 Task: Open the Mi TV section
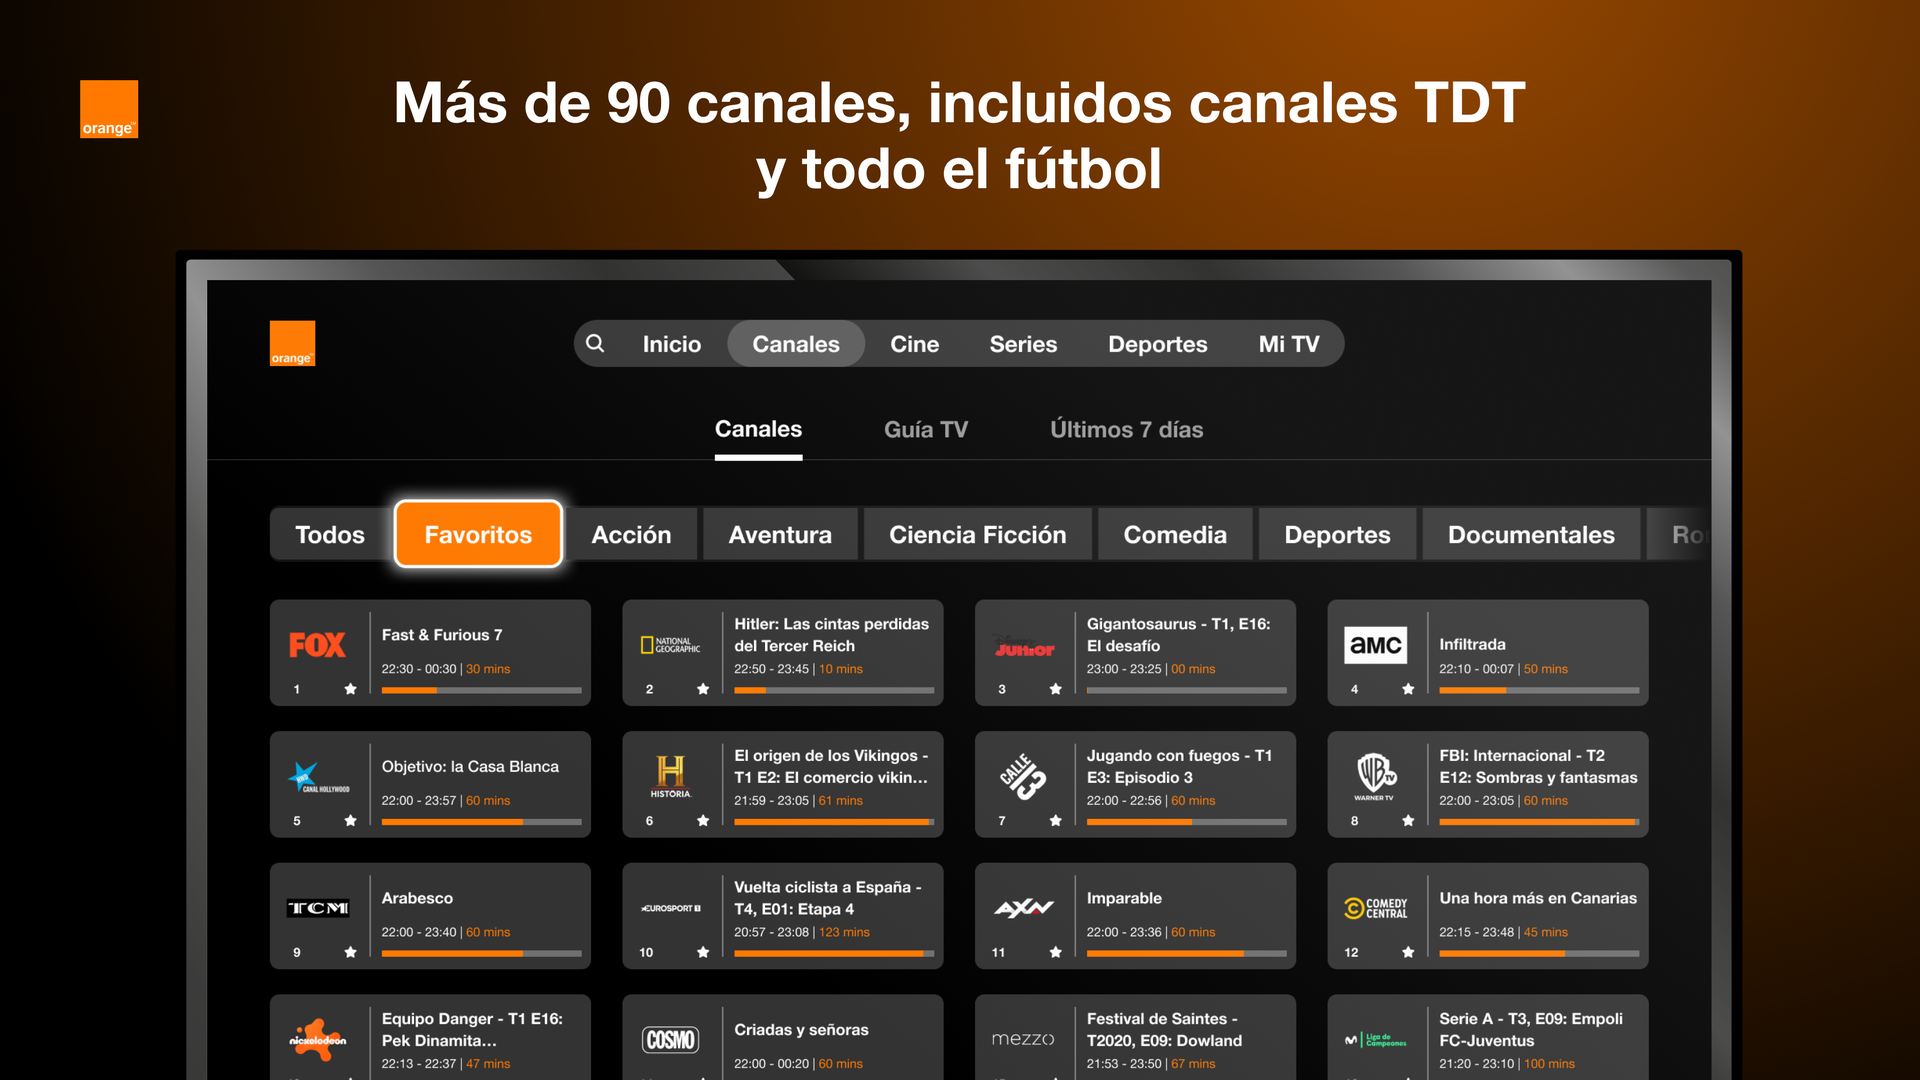pos(1289,344)
